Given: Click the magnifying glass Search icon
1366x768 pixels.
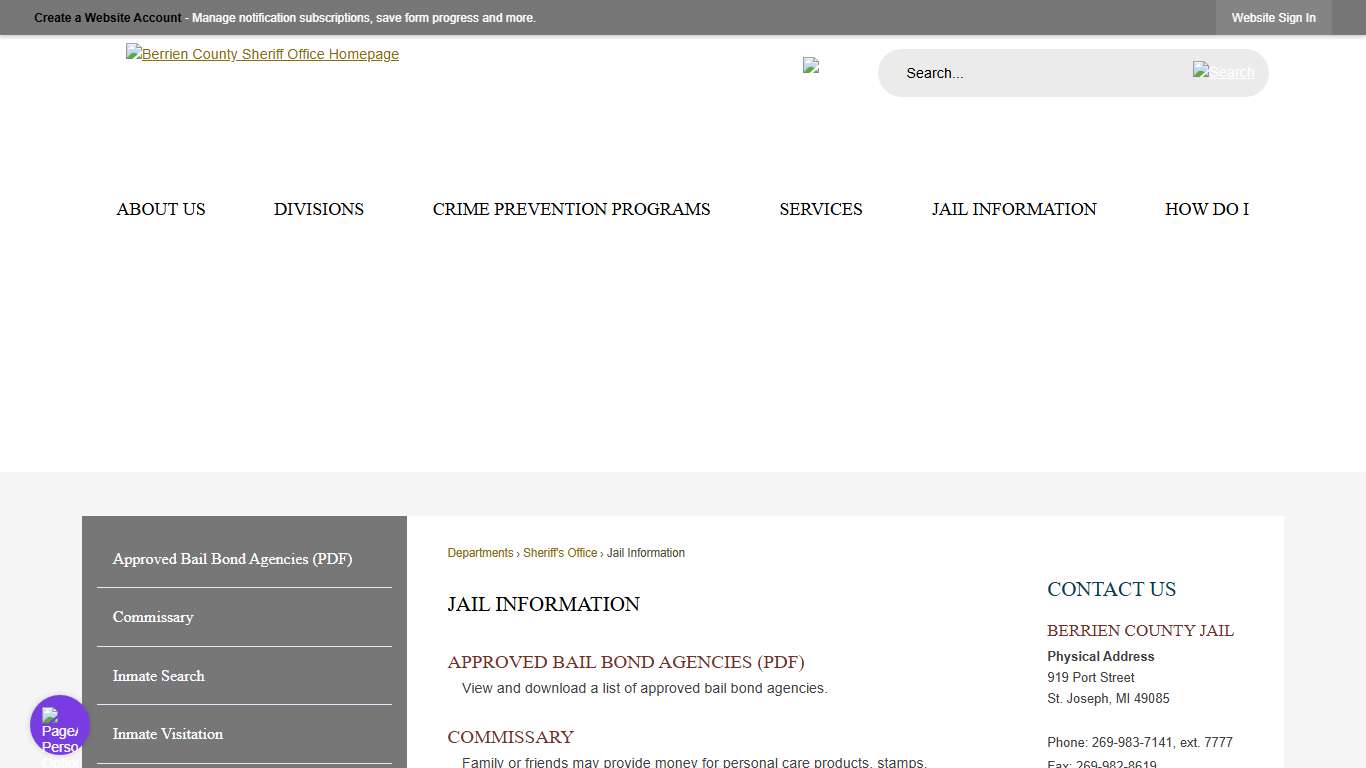Looking at the screenshot, I should [1223, 72].
